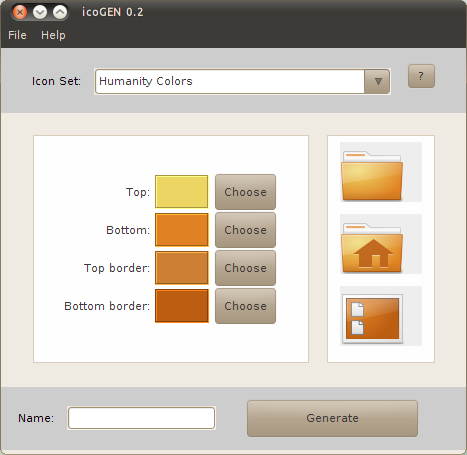The height and width of the screenshot is (455, 467).
Task: Click the orange folder preview icon
Action: 381,172
